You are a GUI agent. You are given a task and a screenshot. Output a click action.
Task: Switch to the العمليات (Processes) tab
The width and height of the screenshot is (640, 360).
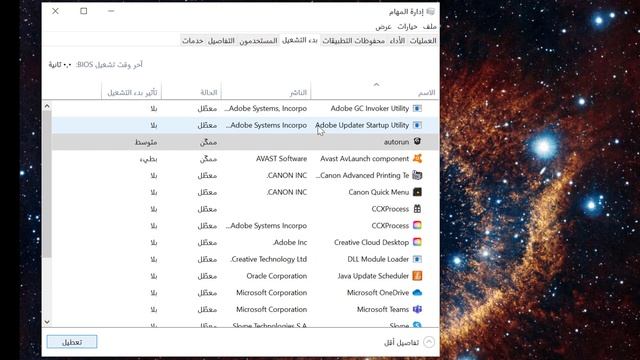(423, 40)
